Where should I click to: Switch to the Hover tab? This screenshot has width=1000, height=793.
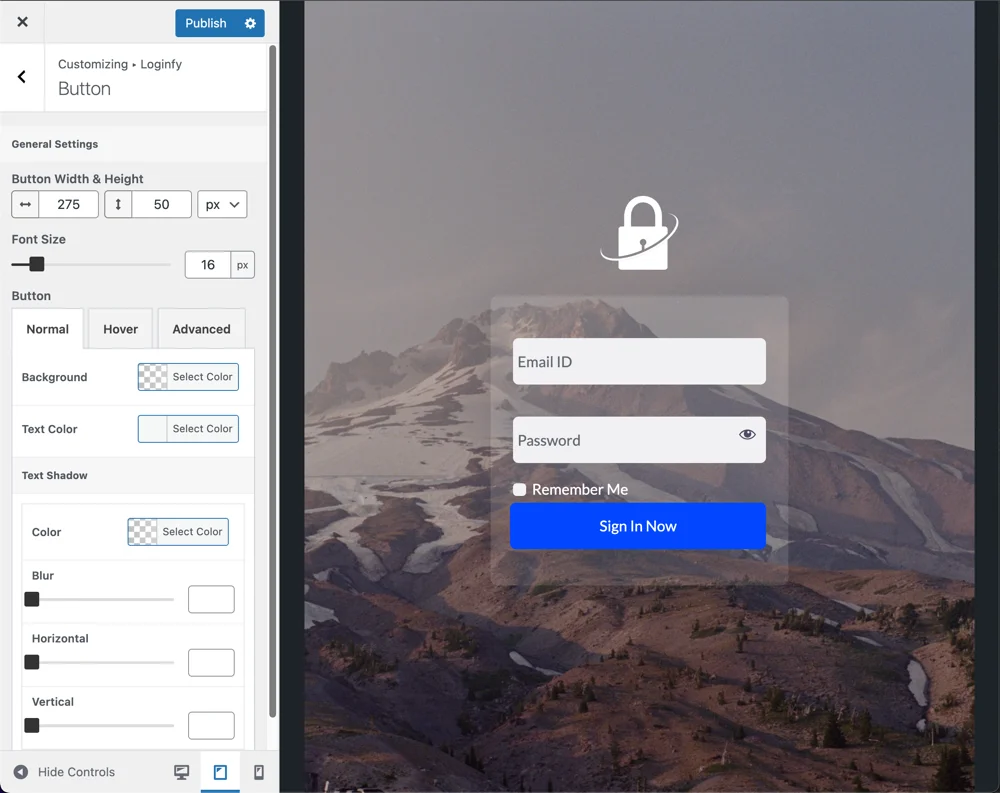tap(120, 329)
